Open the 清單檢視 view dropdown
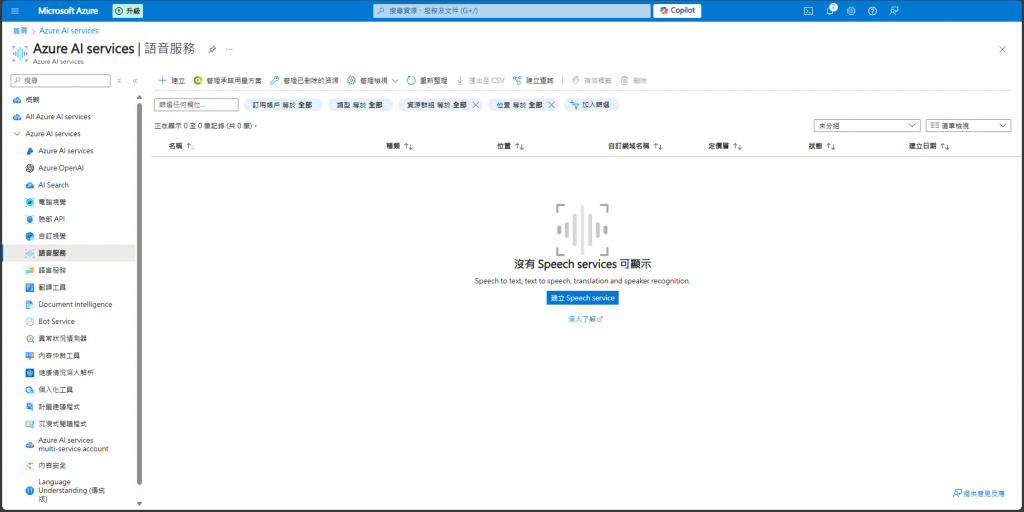The image size is (1024, 512). point(968,125)
